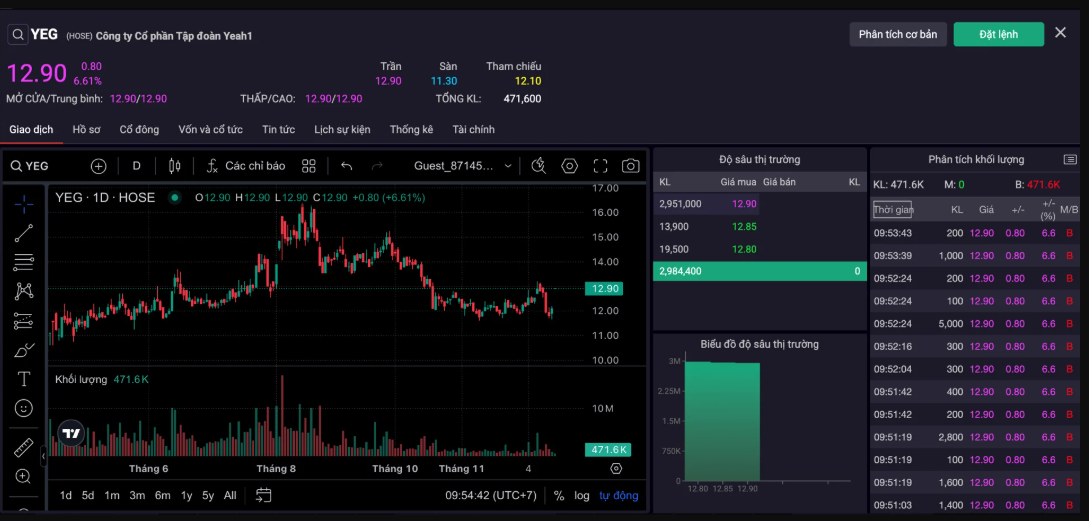Set chart range to 1y

point(187,495)
